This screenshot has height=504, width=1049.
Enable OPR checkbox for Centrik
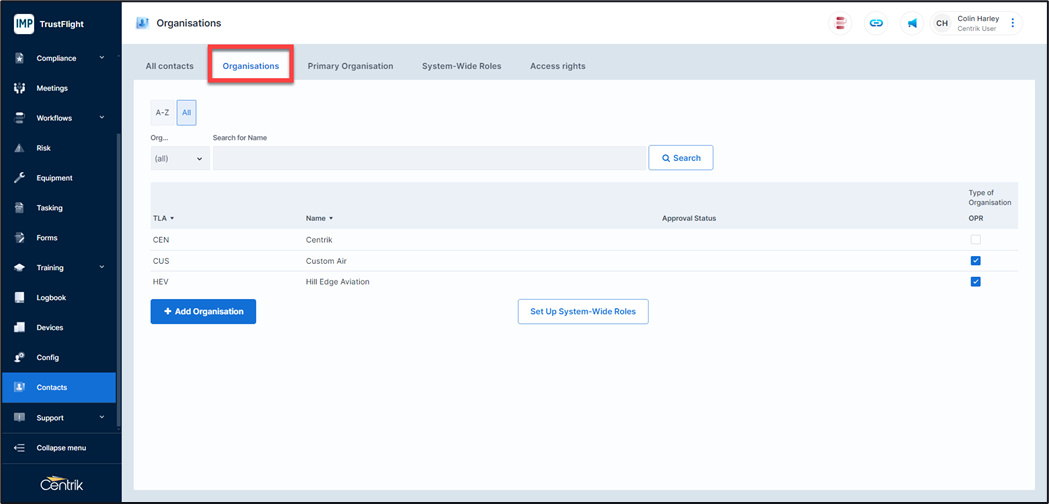pyautogui.click(x=975, y=240)
